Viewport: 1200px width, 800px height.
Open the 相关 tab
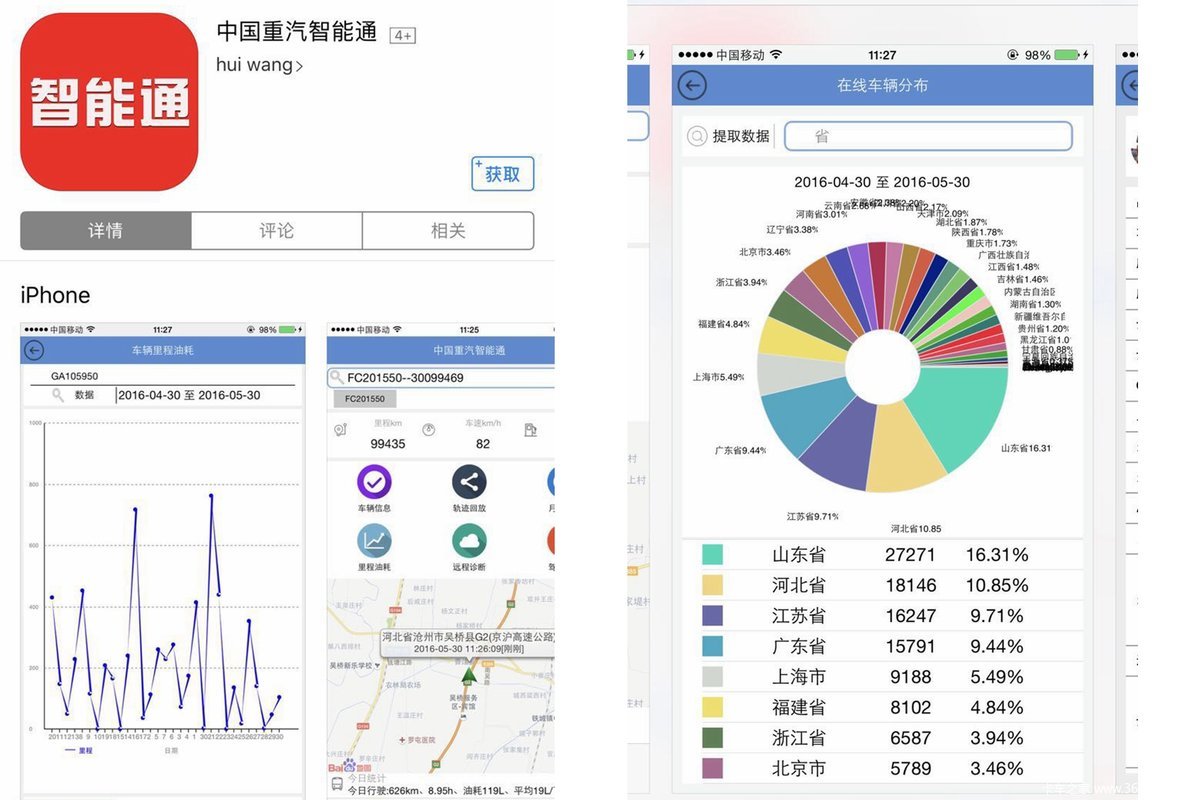point(447,231)
